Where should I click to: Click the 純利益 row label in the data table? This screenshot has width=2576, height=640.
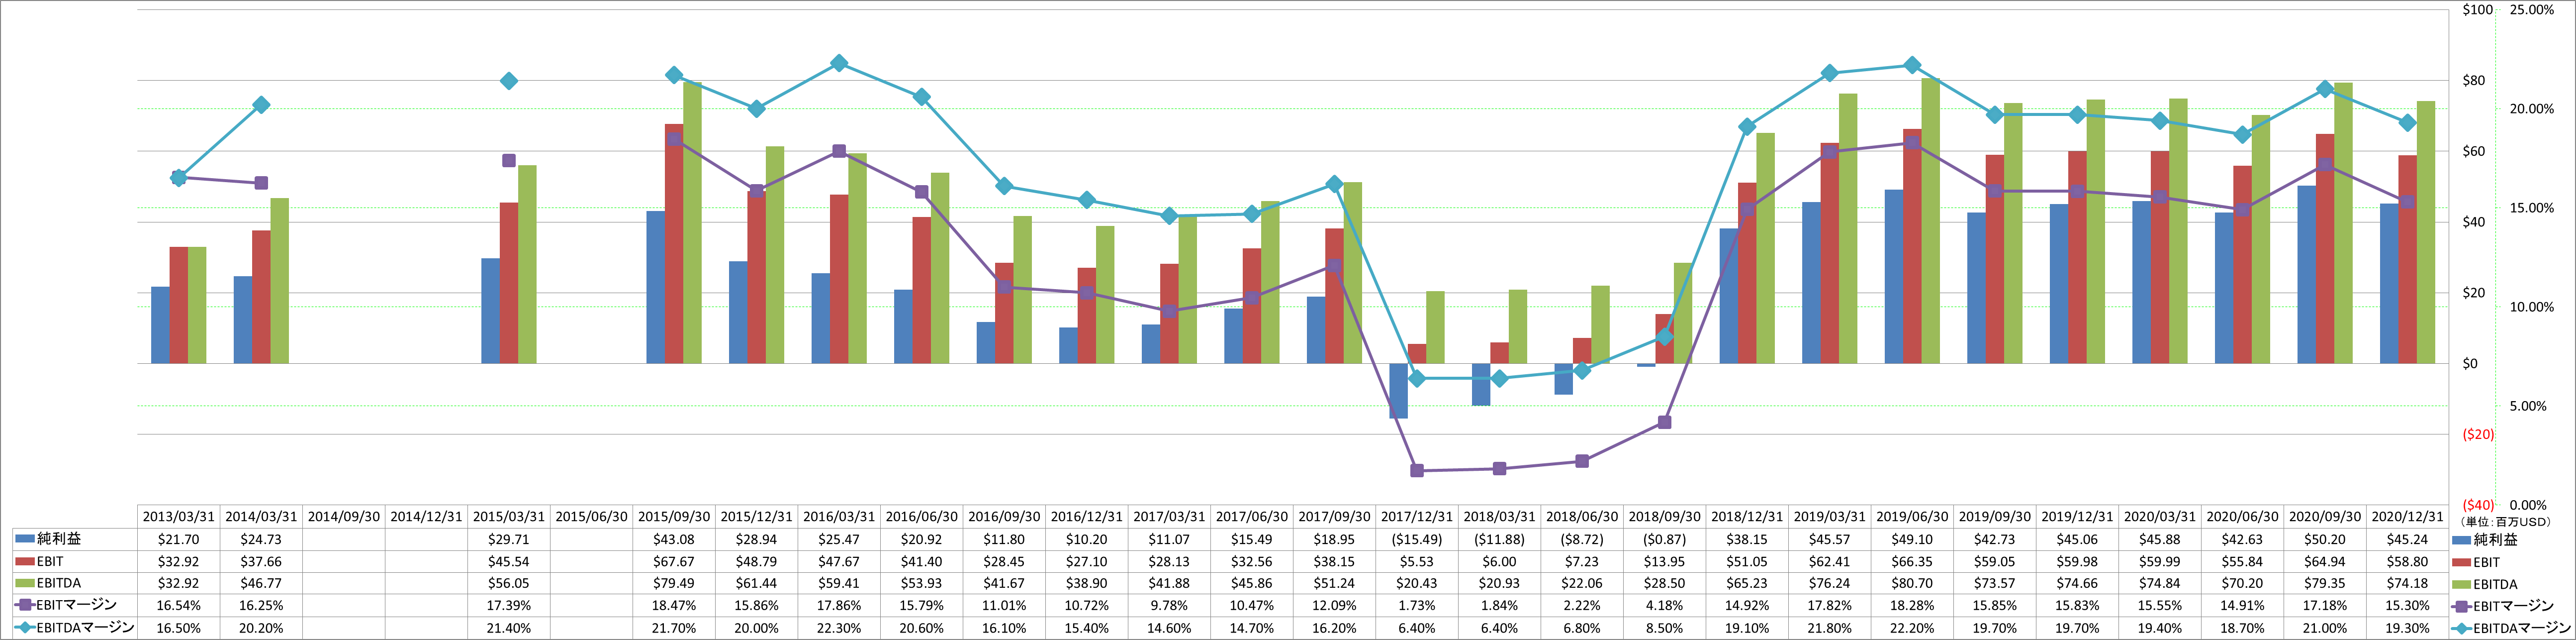[59, 539]
